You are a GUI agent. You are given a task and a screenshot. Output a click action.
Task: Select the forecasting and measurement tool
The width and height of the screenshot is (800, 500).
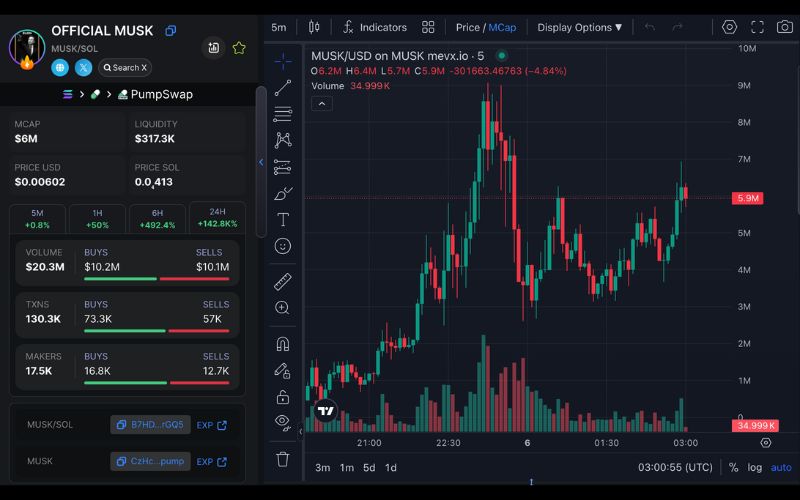pos(283,167)
